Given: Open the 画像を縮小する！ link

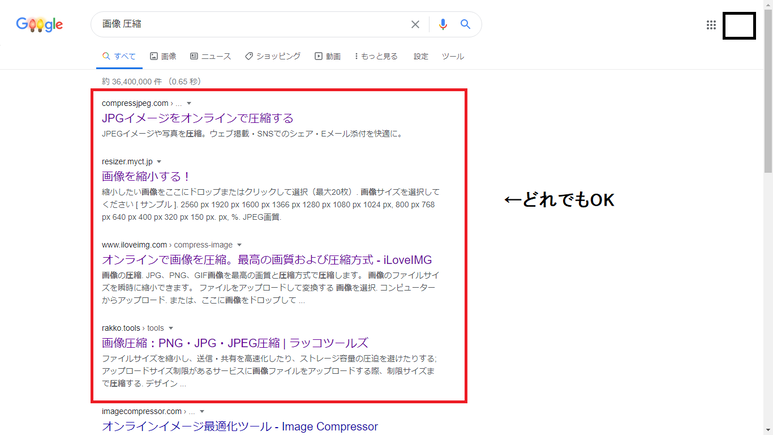Looking at the screenshot, I should 146,177.
